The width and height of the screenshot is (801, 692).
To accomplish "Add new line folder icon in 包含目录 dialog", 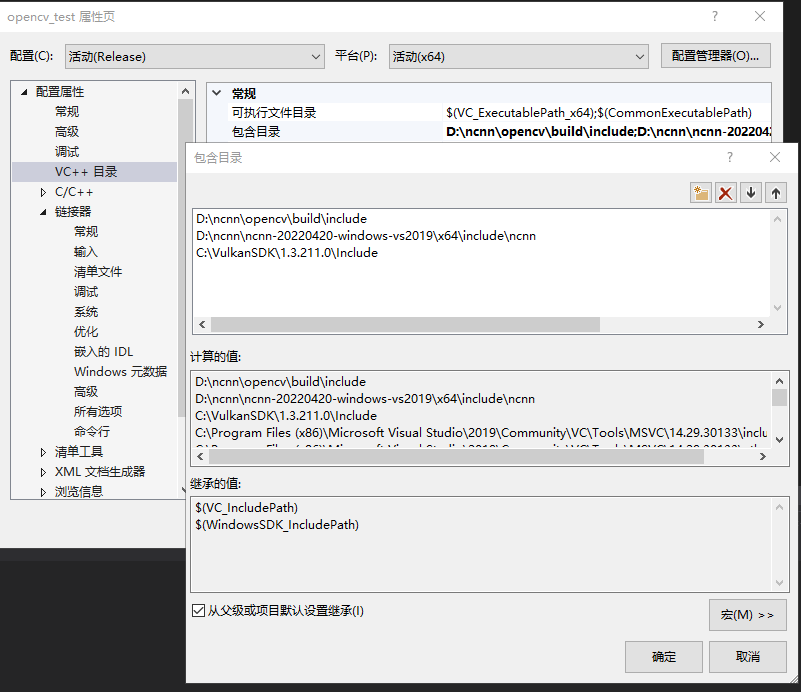I will click(701, 193).
